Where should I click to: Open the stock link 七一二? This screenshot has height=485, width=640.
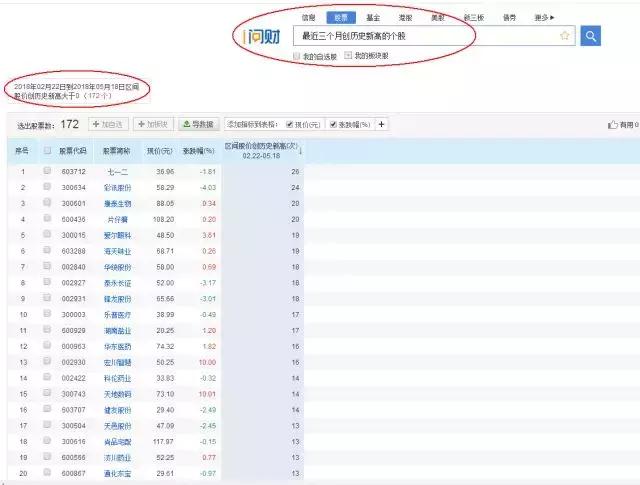(118, 172)
